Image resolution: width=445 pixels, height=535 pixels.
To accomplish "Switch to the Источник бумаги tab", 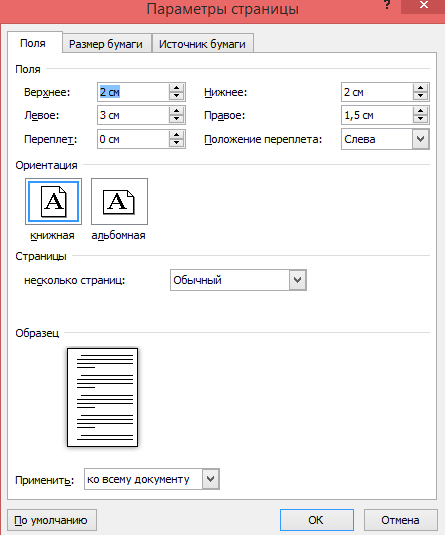I will (202, 44).
